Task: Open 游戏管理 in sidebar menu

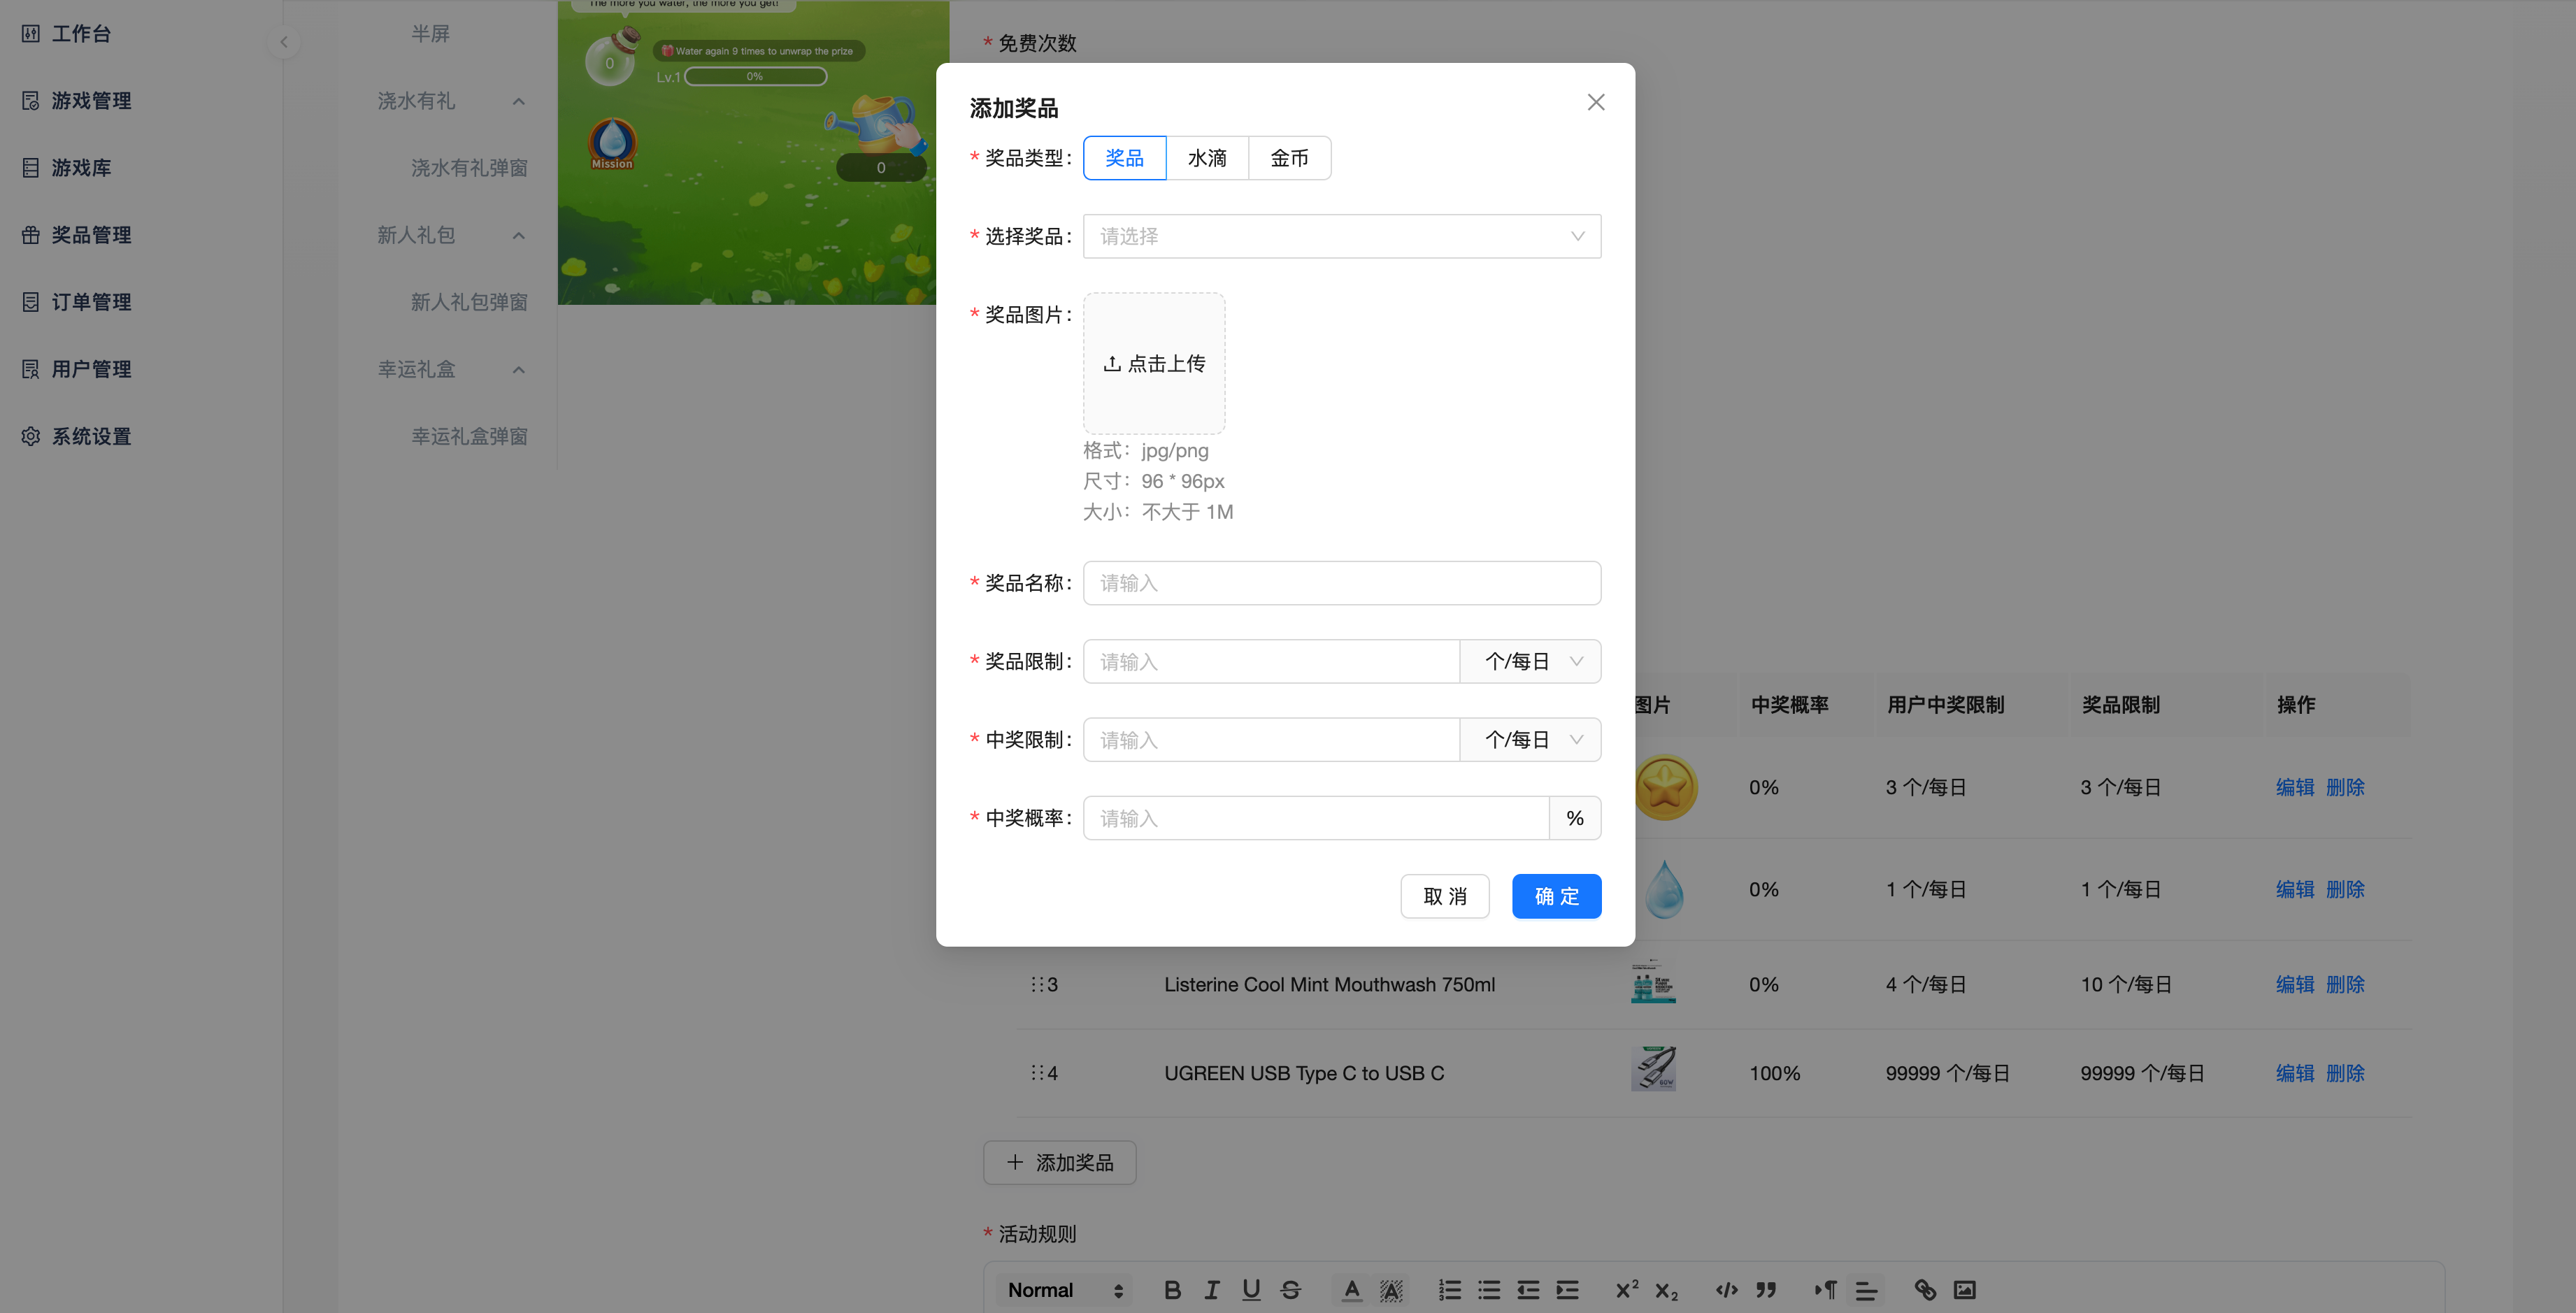Action: tap(91, 101)
